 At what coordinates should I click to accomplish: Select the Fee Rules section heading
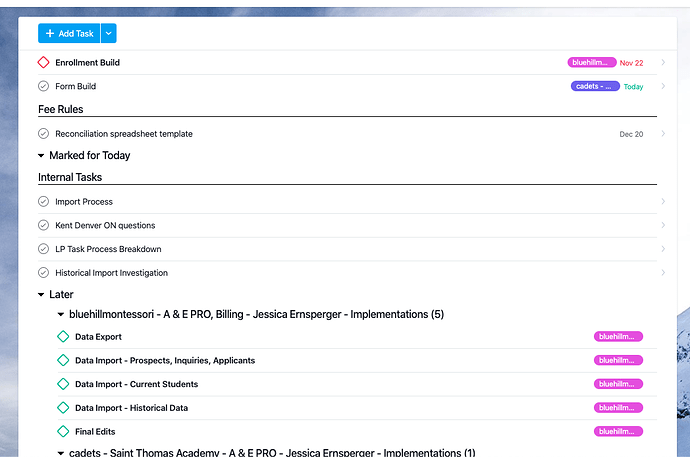61,109
